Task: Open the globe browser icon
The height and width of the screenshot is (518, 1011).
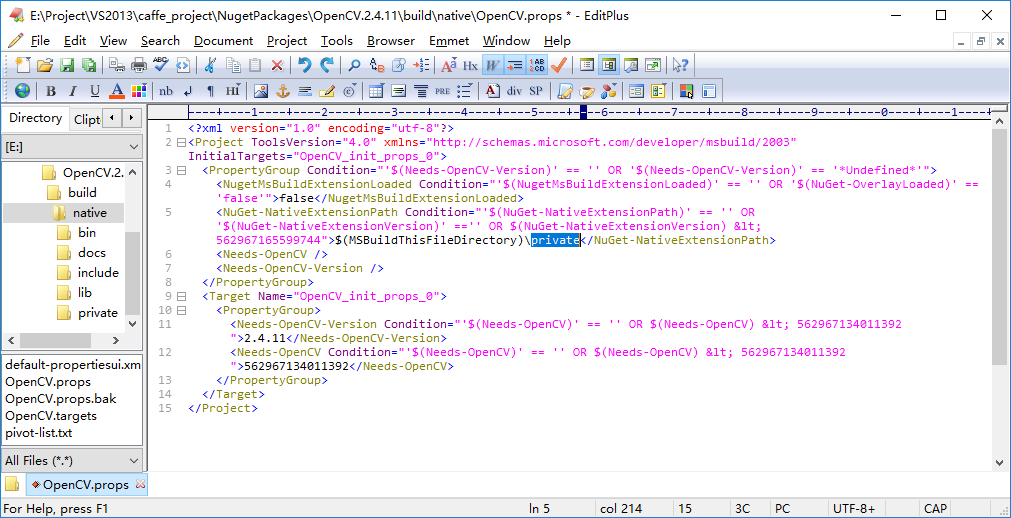Action: point(23,91)
